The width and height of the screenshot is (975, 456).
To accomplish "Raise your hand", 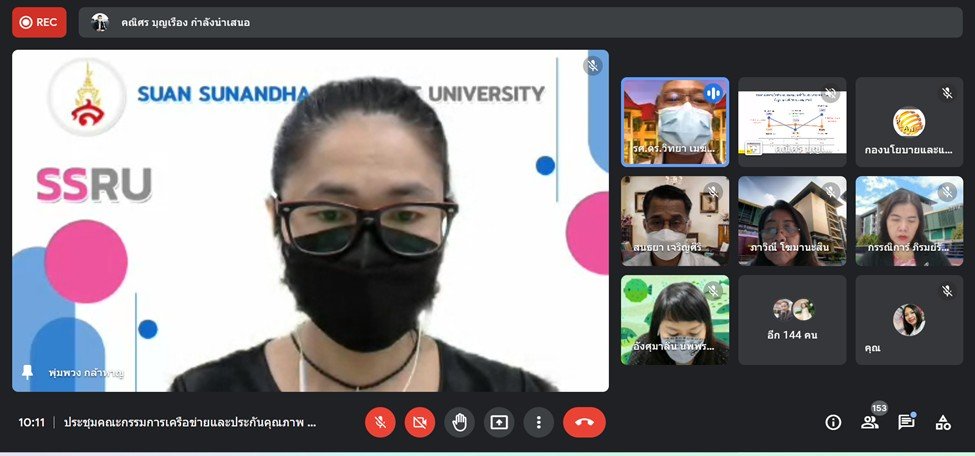I will [x=460, y=422].
